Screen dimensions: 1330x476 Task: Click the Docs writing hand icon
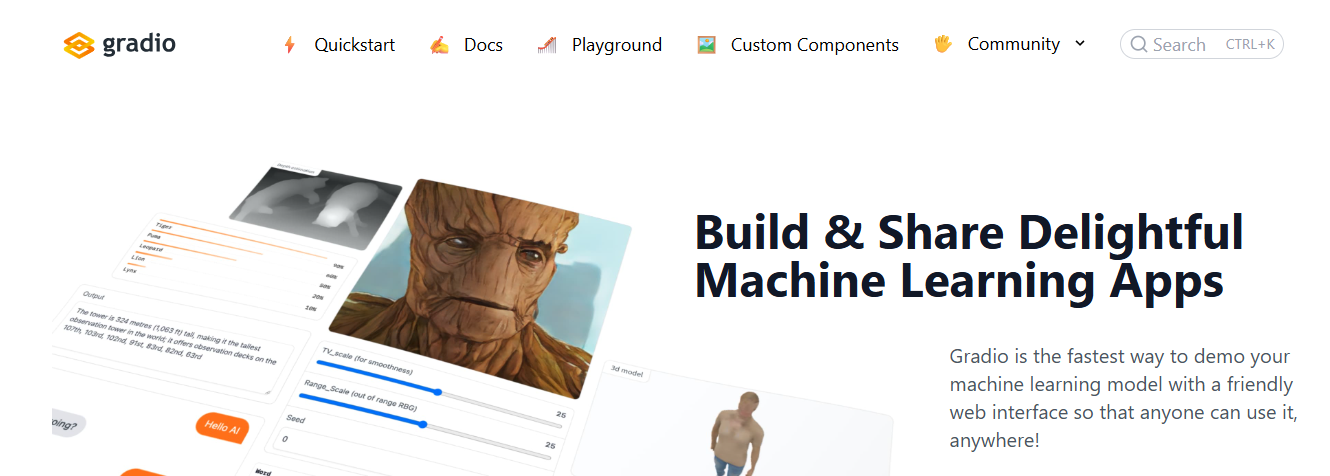[x=439, y=45]
